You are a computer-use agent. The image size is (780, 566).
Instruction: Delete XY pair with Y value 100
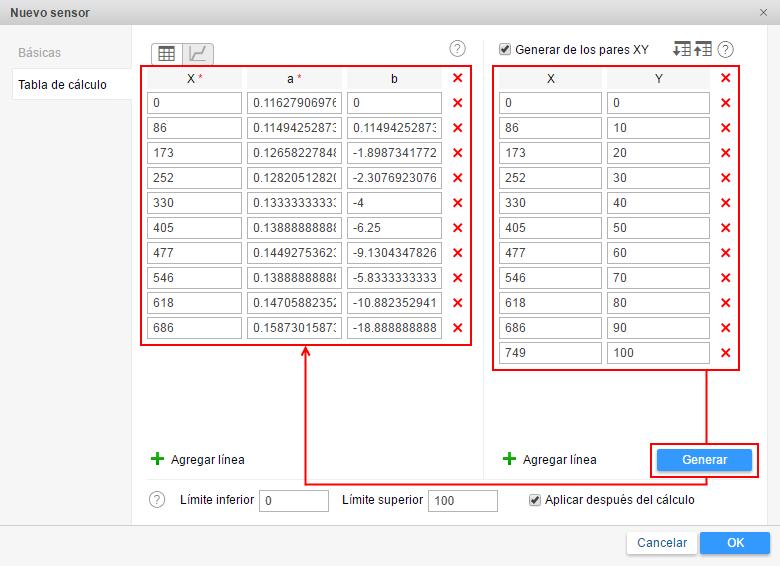click(x=725, y=353)
